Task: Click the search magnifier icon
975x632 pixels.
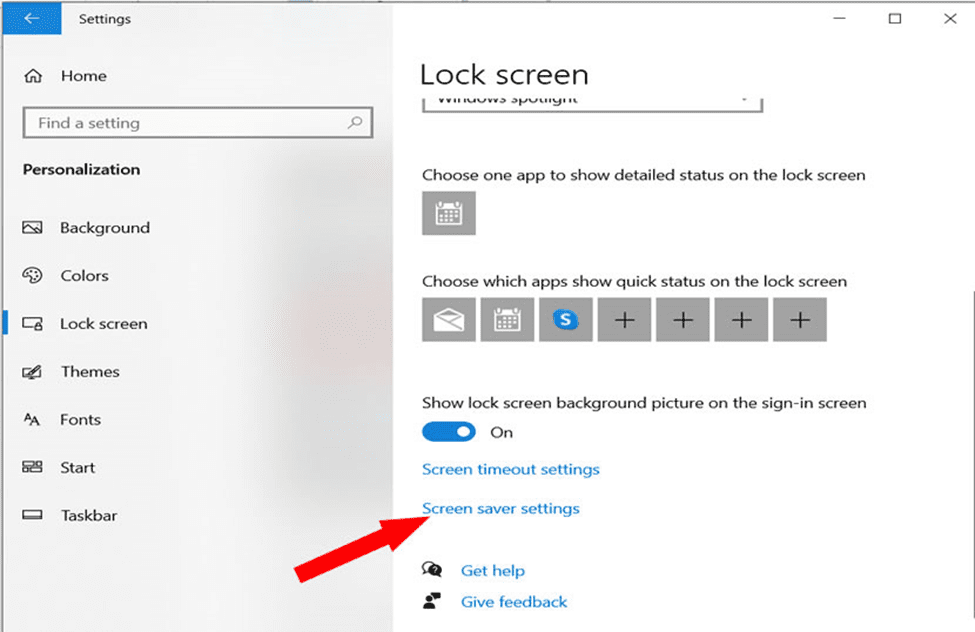Action: pyautogui.click(x=354, y=123)
